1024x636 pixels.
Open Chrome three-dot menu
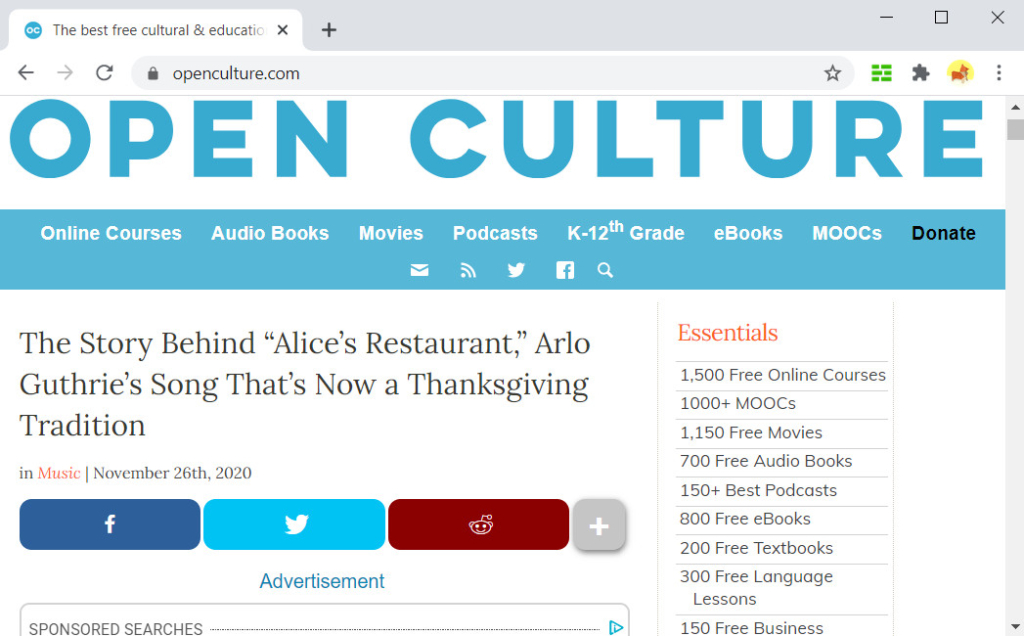click(x=999, y=72)
